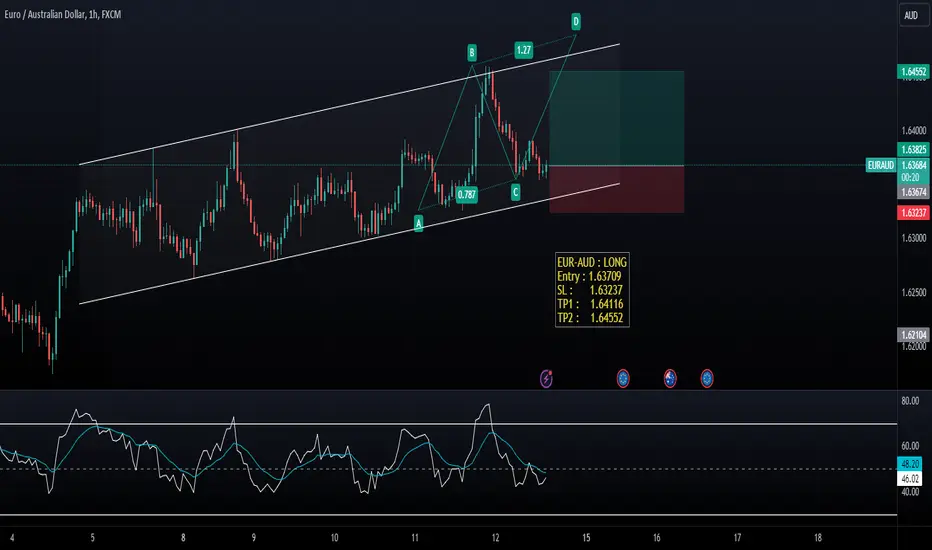
Task: Click the 1.27 ratio label
Action: pyautogui.click(x=524, y=50)
